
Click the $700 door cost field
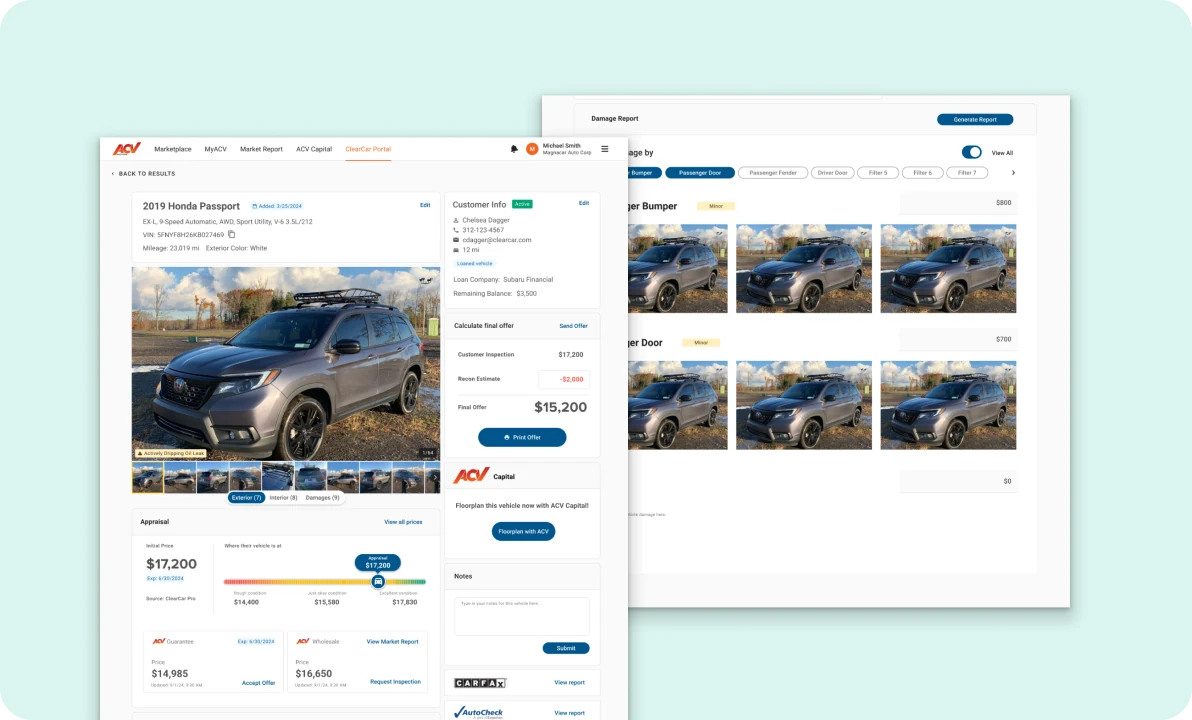click(x=958, y=339)
